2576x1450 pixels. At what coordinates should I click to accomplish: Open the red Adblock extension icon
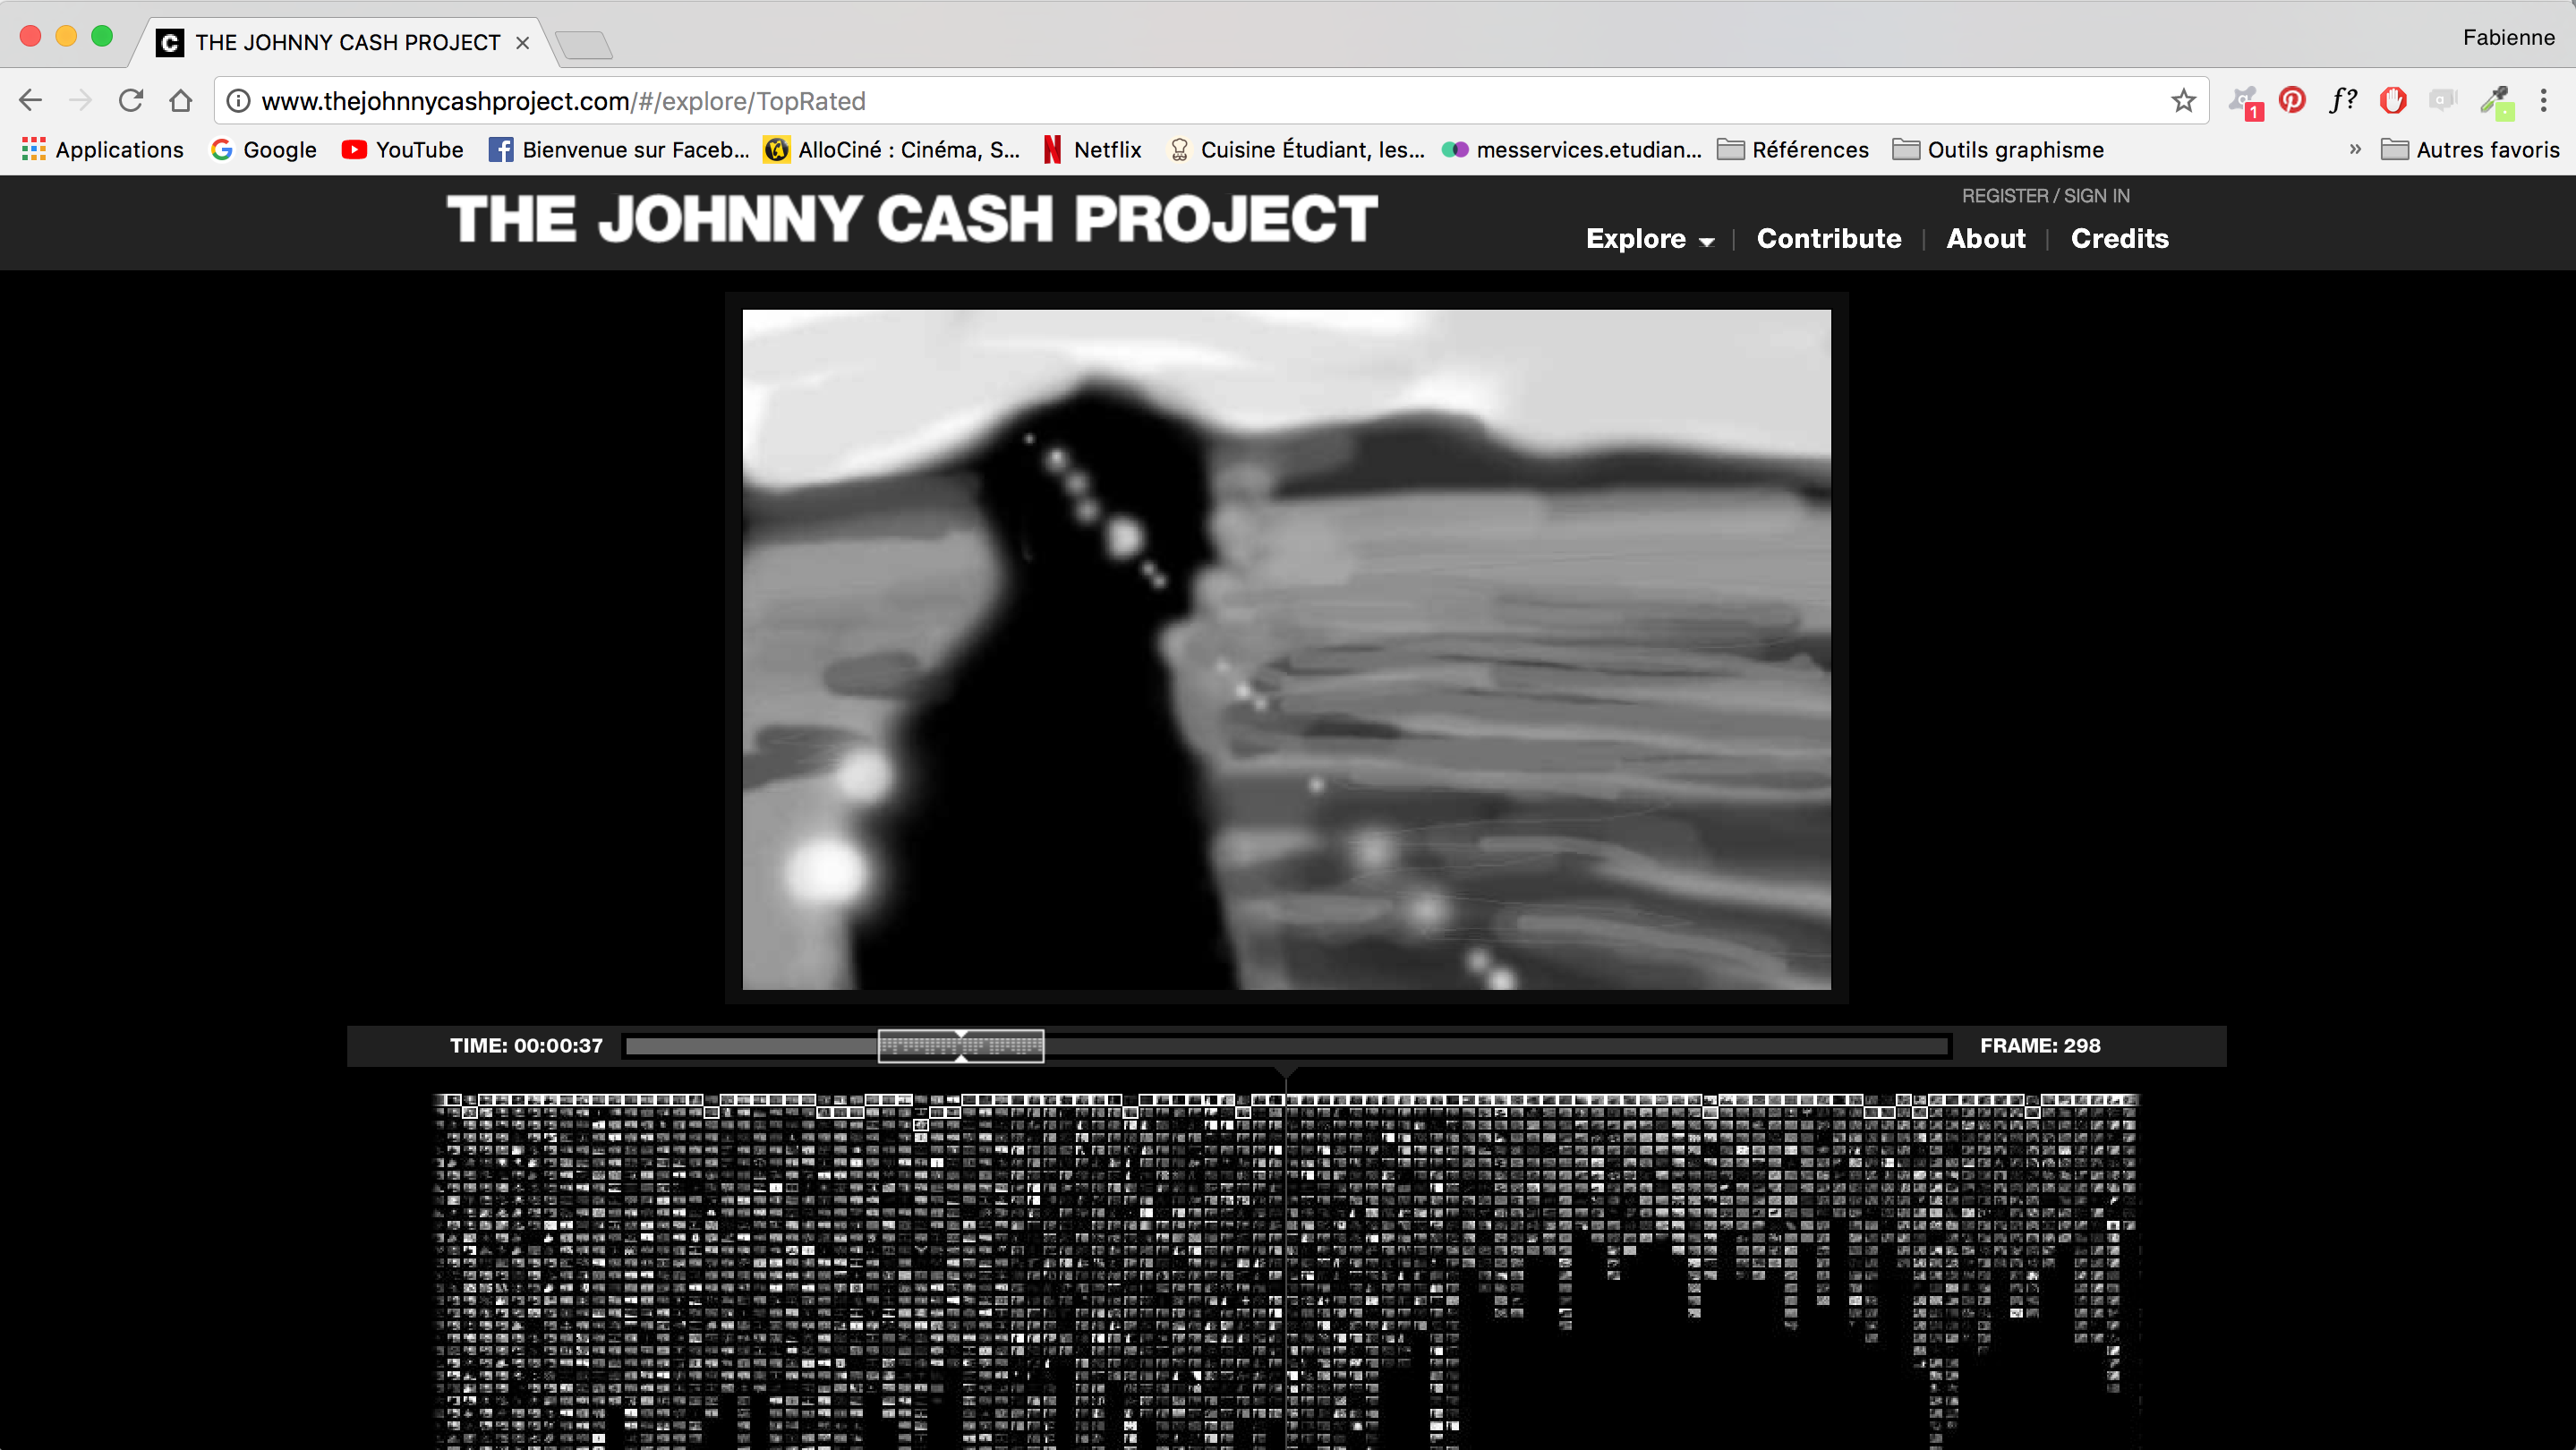click(x=2393, y=100)
